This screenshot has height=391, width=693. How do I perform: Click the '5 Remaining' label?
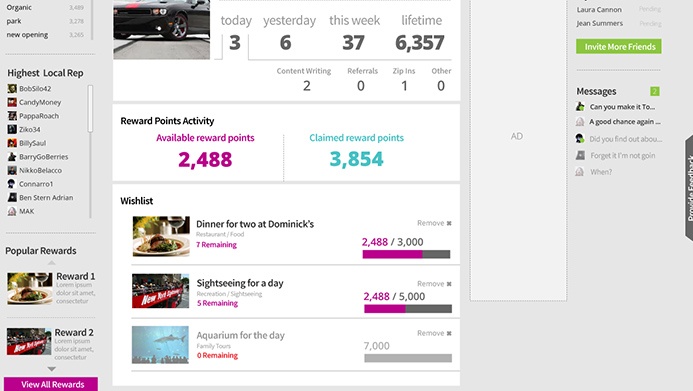click(x=217, y=303)
